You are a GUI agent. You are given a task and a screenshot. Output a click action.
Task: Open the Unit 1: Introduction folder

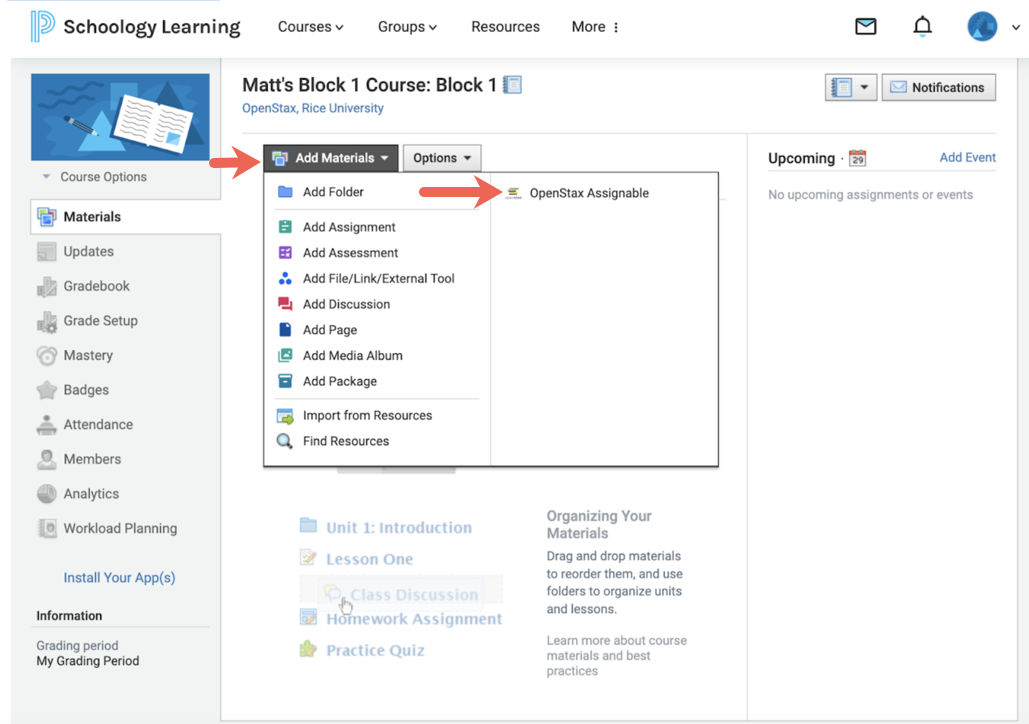point(400,527)
